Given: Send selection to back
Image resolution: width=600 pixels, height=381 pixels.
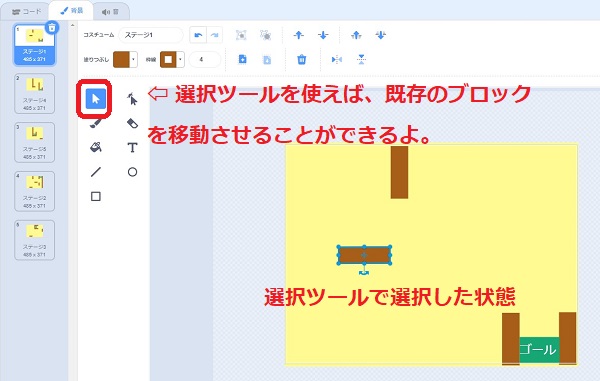Looking at the screenshot, I should pos(380,35).
